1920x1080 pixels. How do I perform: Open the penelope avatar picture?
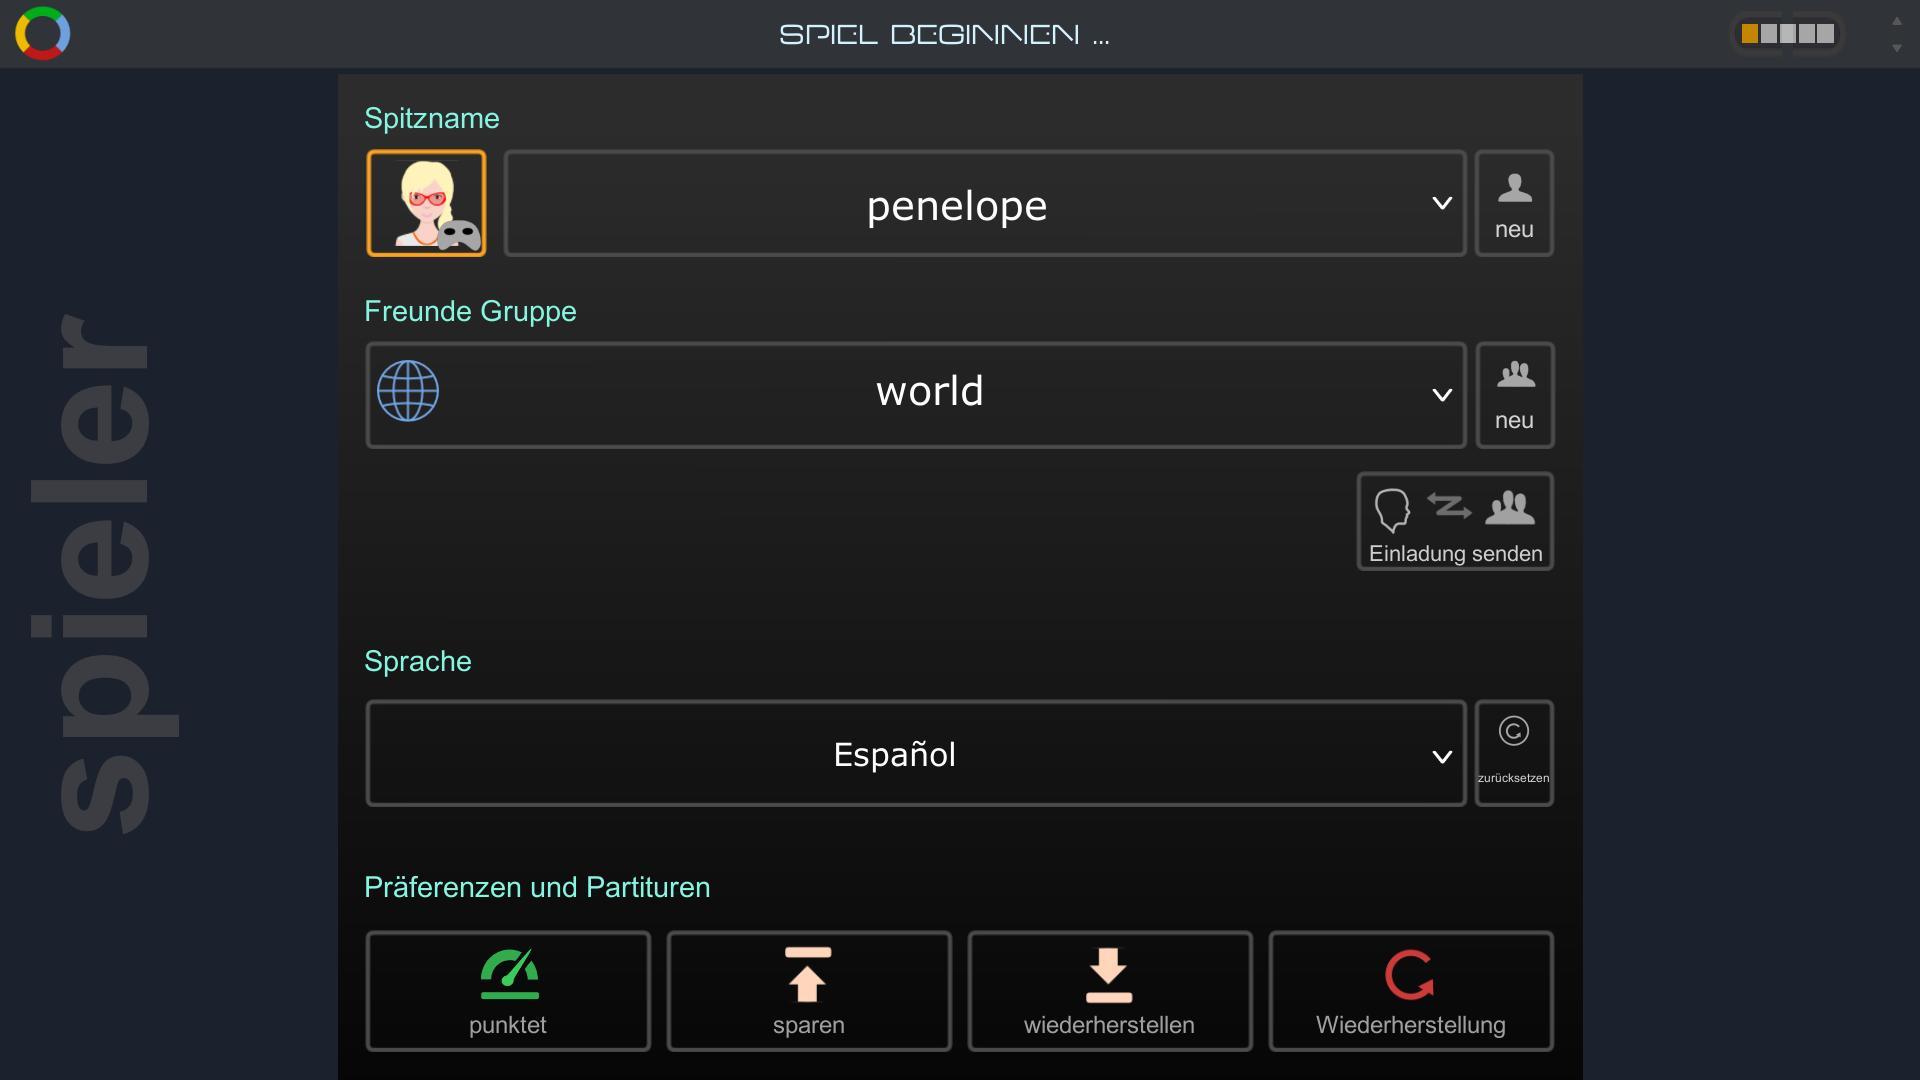pos(426,203)
